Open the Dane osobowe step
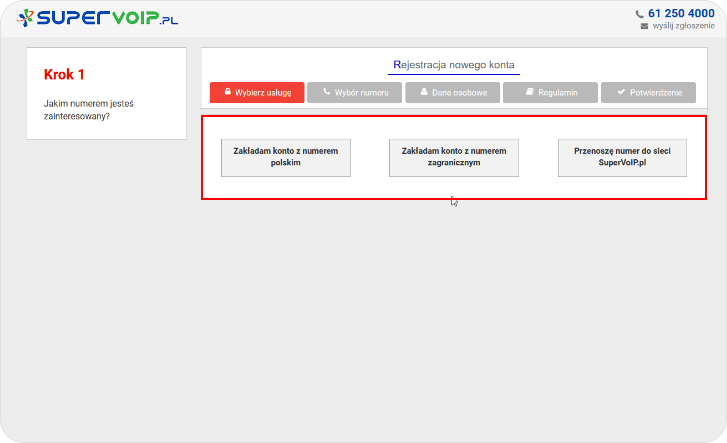This screenshot has width=727, height=443. (452, 93)
